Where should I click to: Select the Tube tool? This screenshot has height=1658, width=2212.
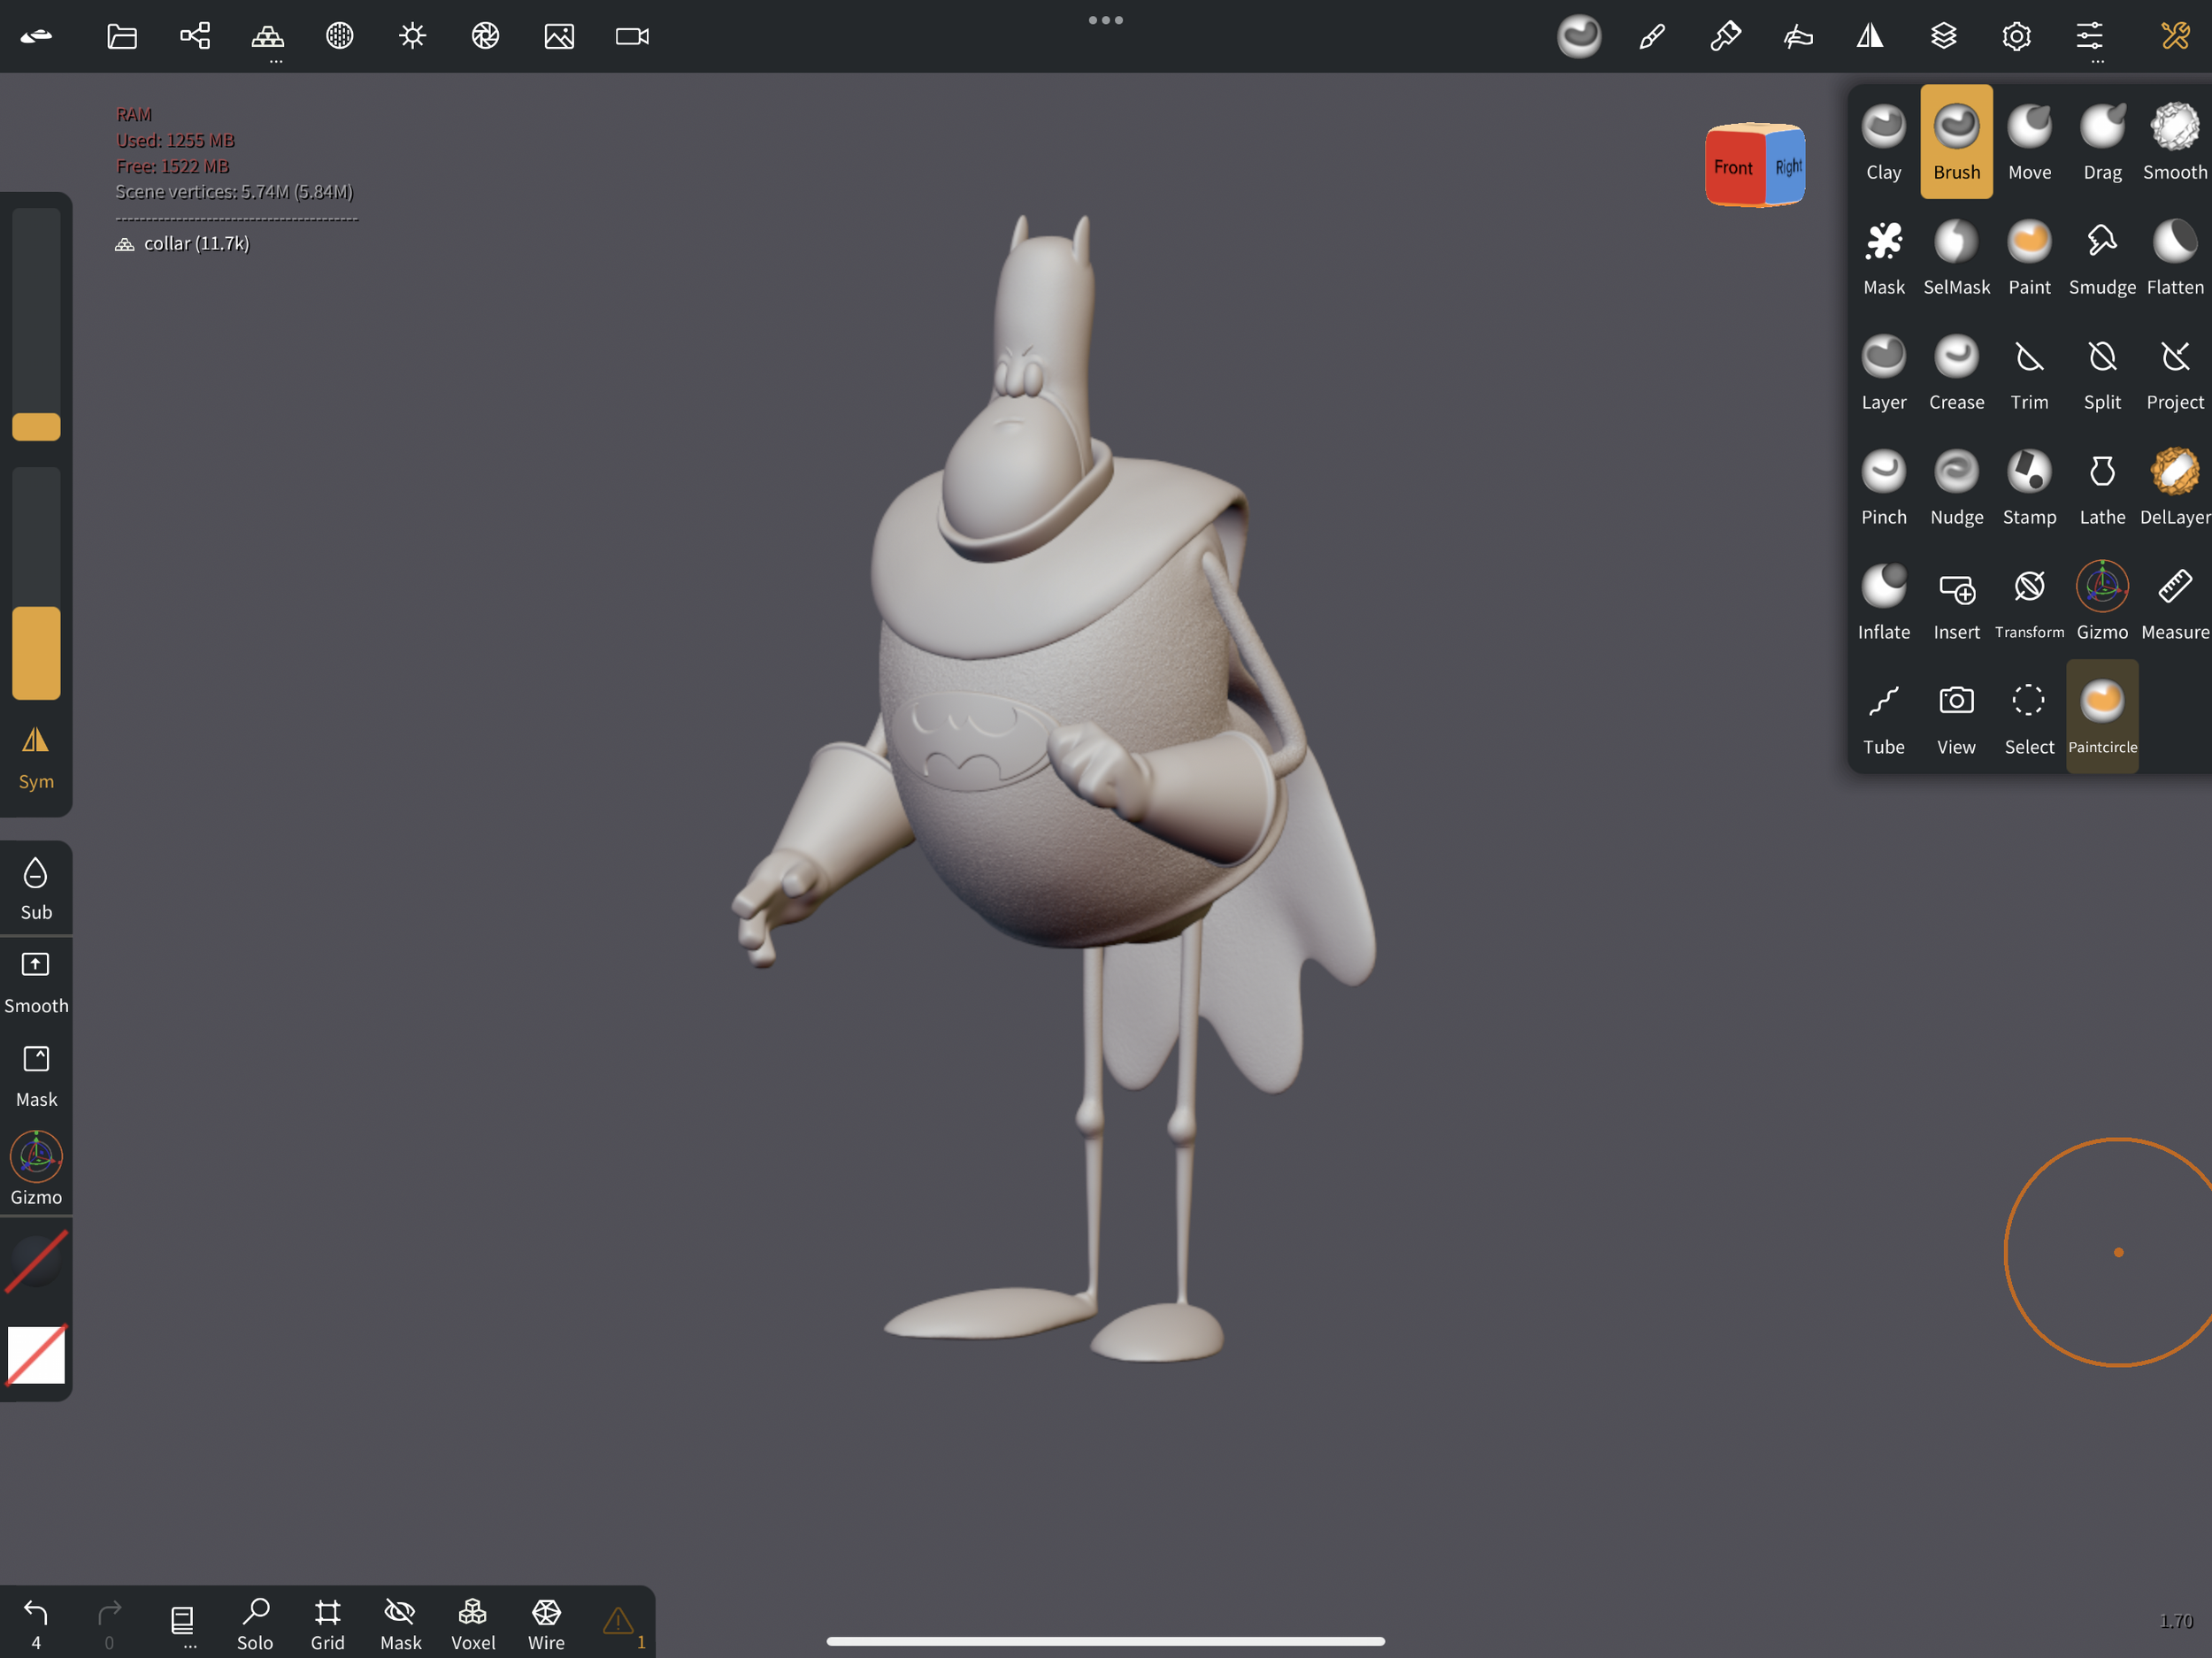click(x=1883, y=717)
